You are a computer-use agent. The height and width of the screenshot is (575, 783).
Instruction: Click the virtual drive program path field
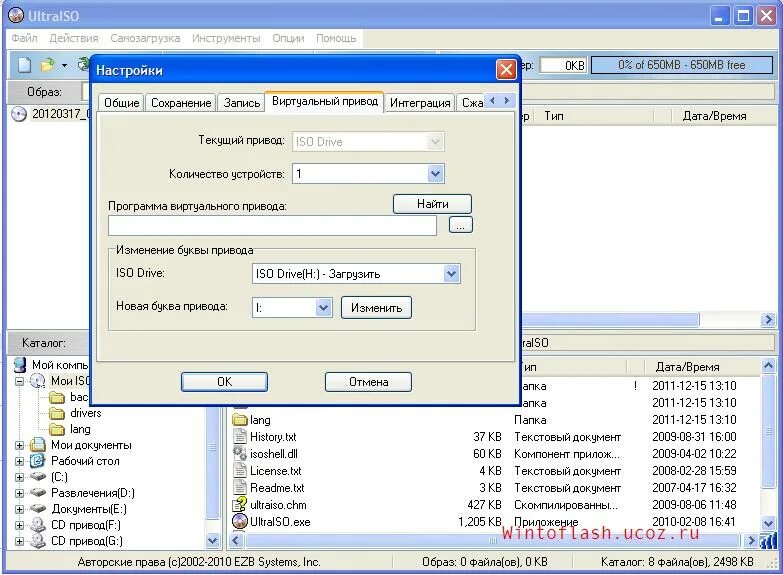pyautogui.click(x=273, y=226)
